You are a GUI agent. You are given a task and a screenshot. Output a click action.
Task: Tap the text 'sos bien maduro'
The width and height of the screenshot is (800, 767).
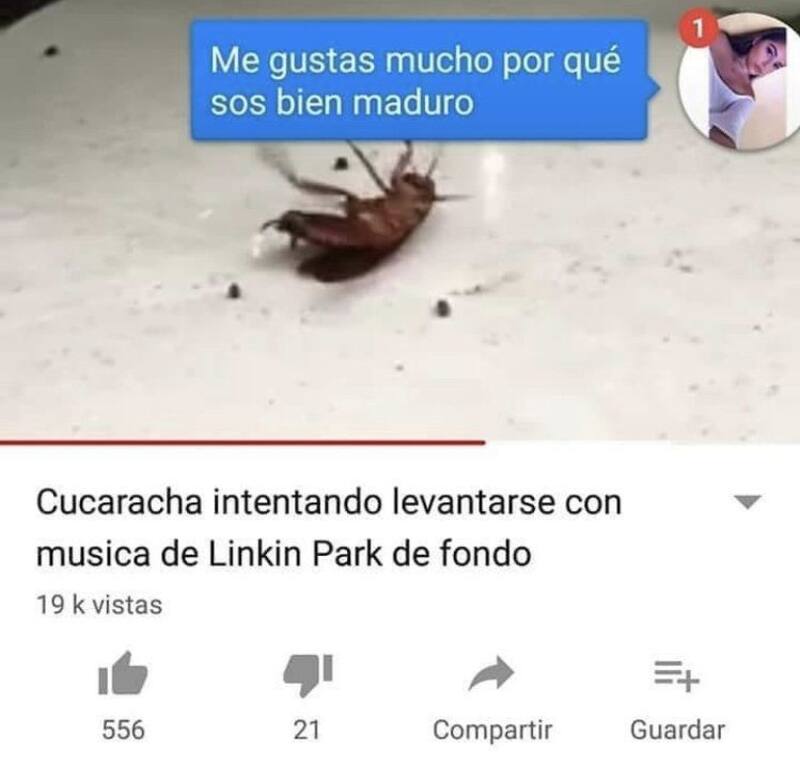point(342,104)
